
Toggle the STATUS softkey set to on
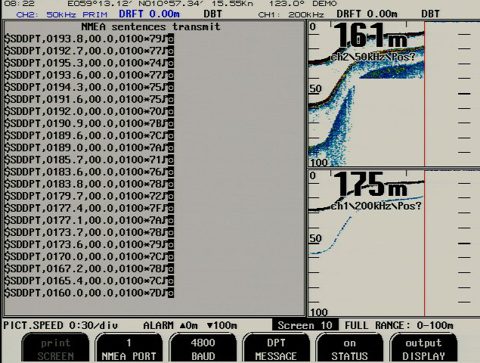[x=350, y=348]
